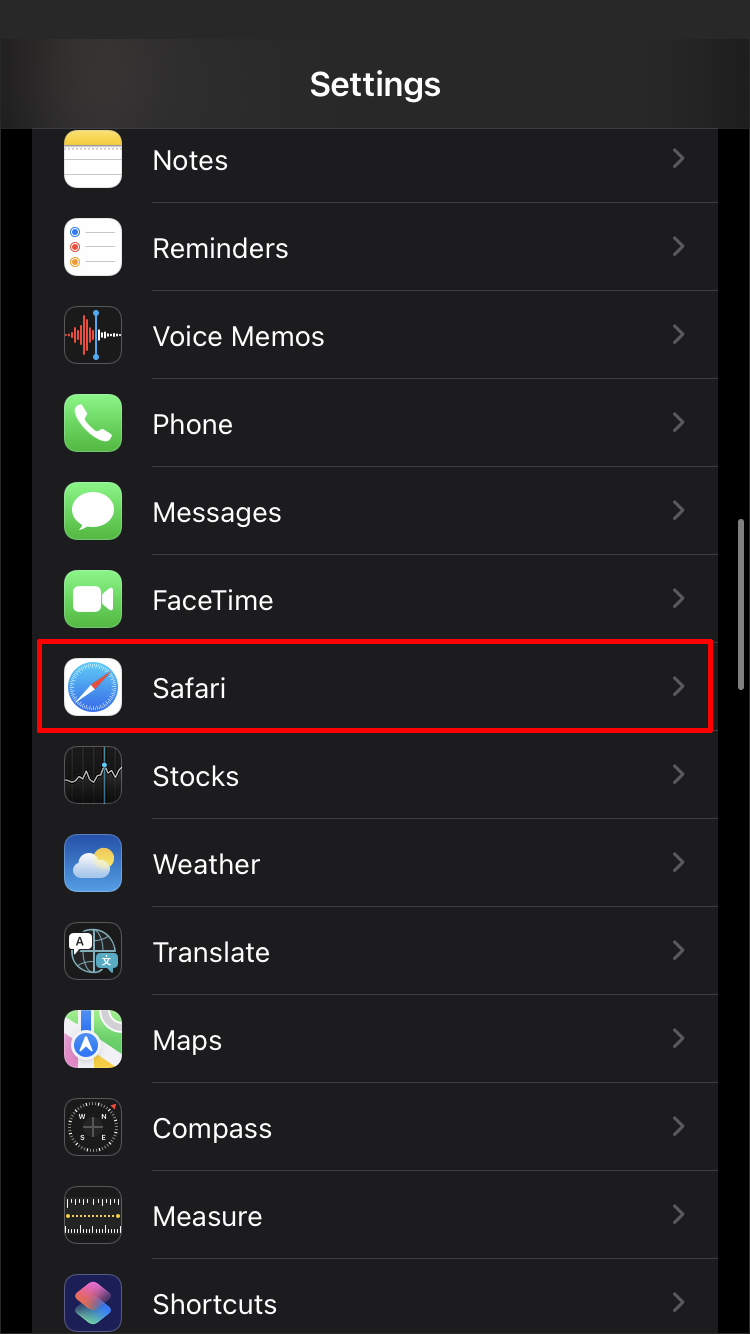Screen dimensions: 750x1334
Task: Tap the Weather cloud icon
Action: 93,863
